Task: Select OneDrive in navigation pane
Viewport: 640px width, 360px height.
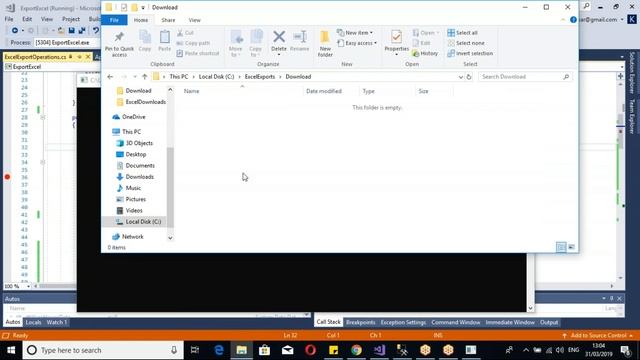Action: (x=129, y=117)
